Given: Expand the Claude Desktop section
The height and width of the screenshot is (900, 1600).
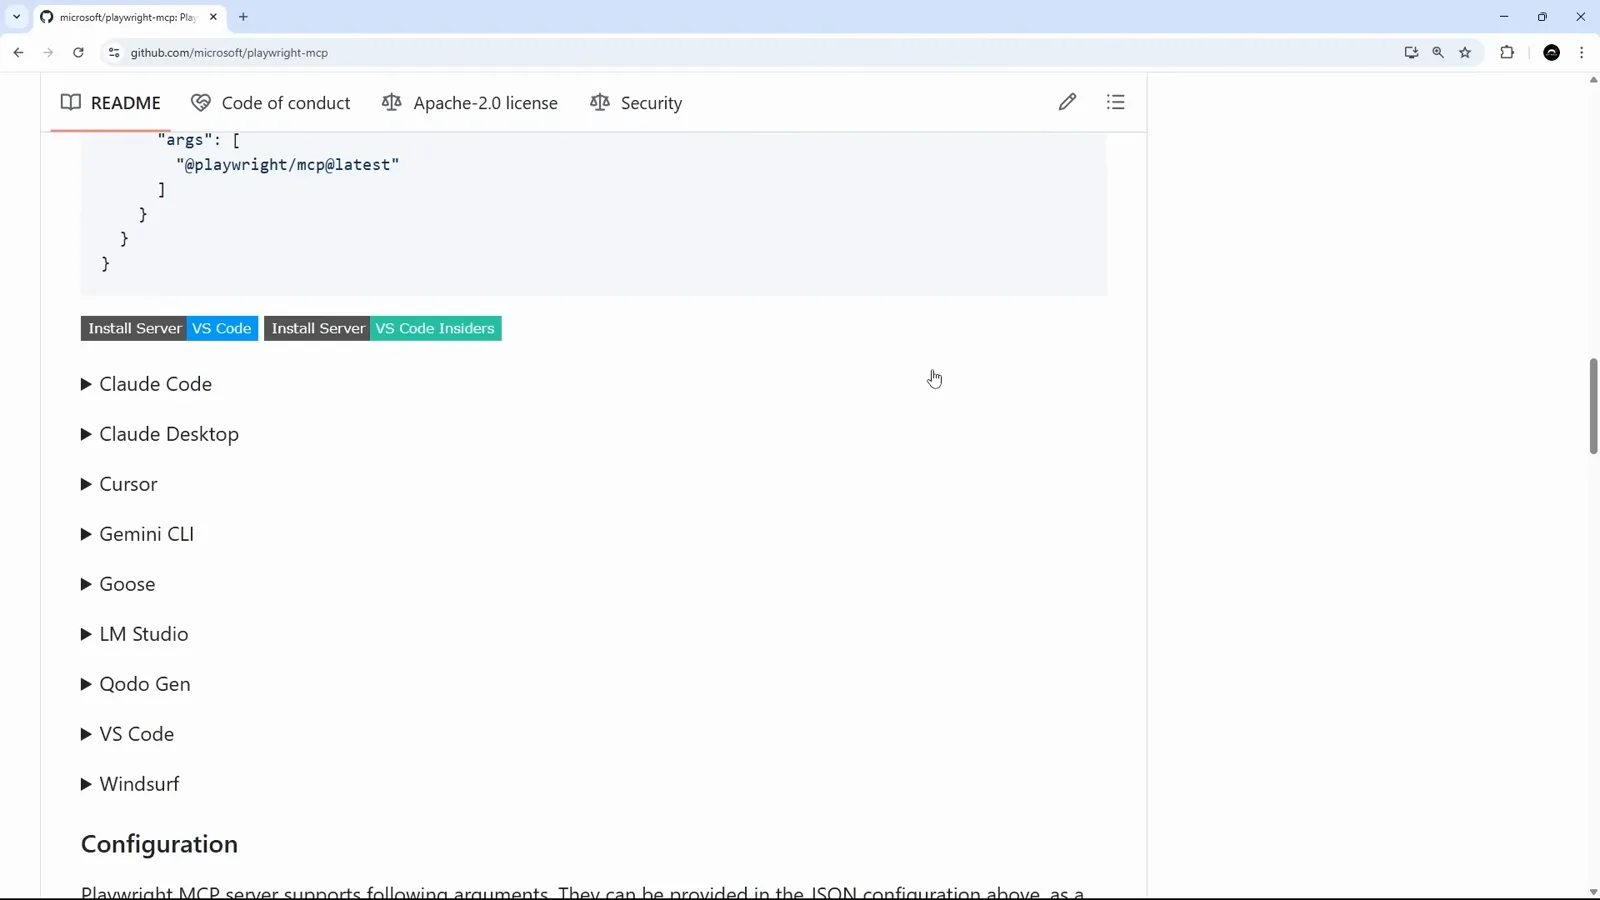Looking at the screenshot, I should coord(160,434).
